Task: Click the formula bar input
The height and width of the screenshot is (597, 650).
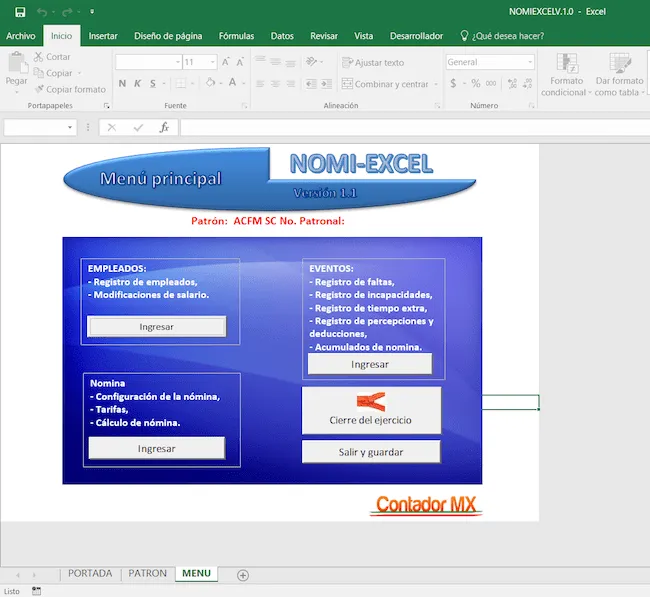Action: click(x=415, y=127)
